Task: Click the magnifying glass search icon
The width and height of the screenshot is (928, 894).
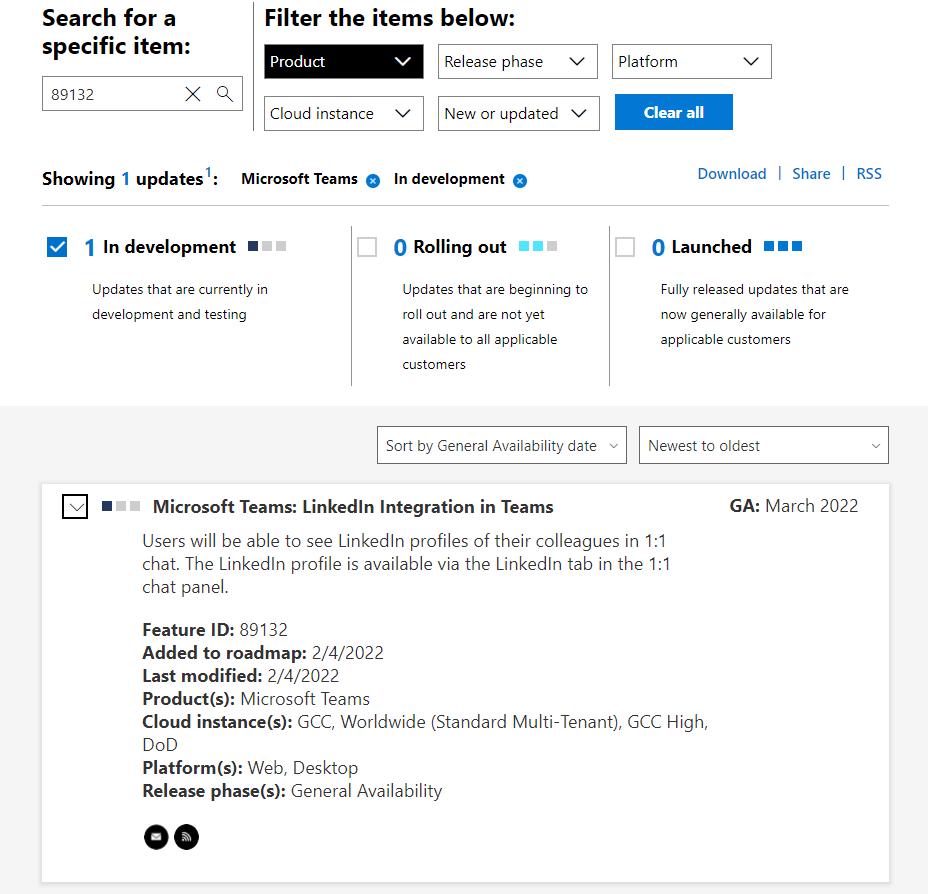Action: pyautogui.click(x=224, y=93)
